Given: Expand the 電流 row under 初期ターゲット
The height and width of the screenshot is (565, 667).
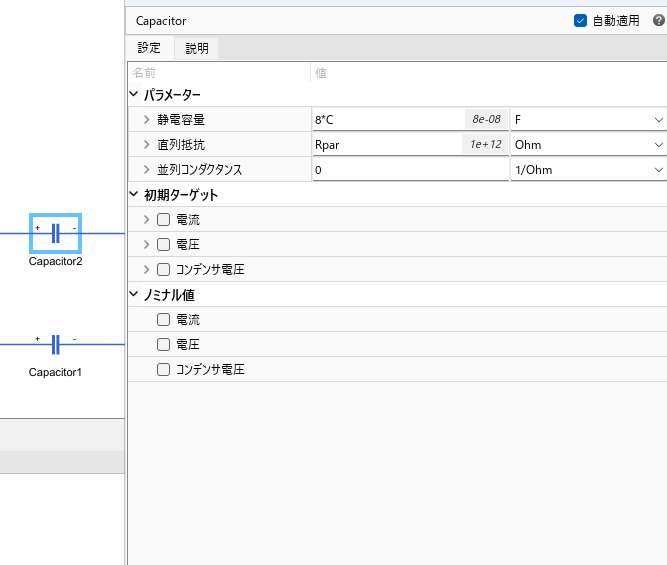Looking at the screenshot, I should 146,220.
